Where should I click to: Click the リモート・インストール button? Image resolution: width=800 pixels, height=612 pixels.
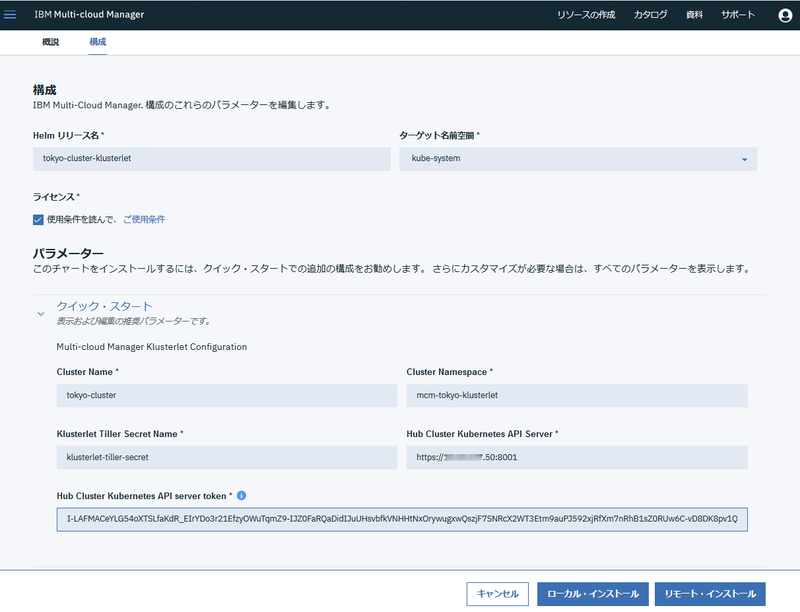[x=710, y=594]
